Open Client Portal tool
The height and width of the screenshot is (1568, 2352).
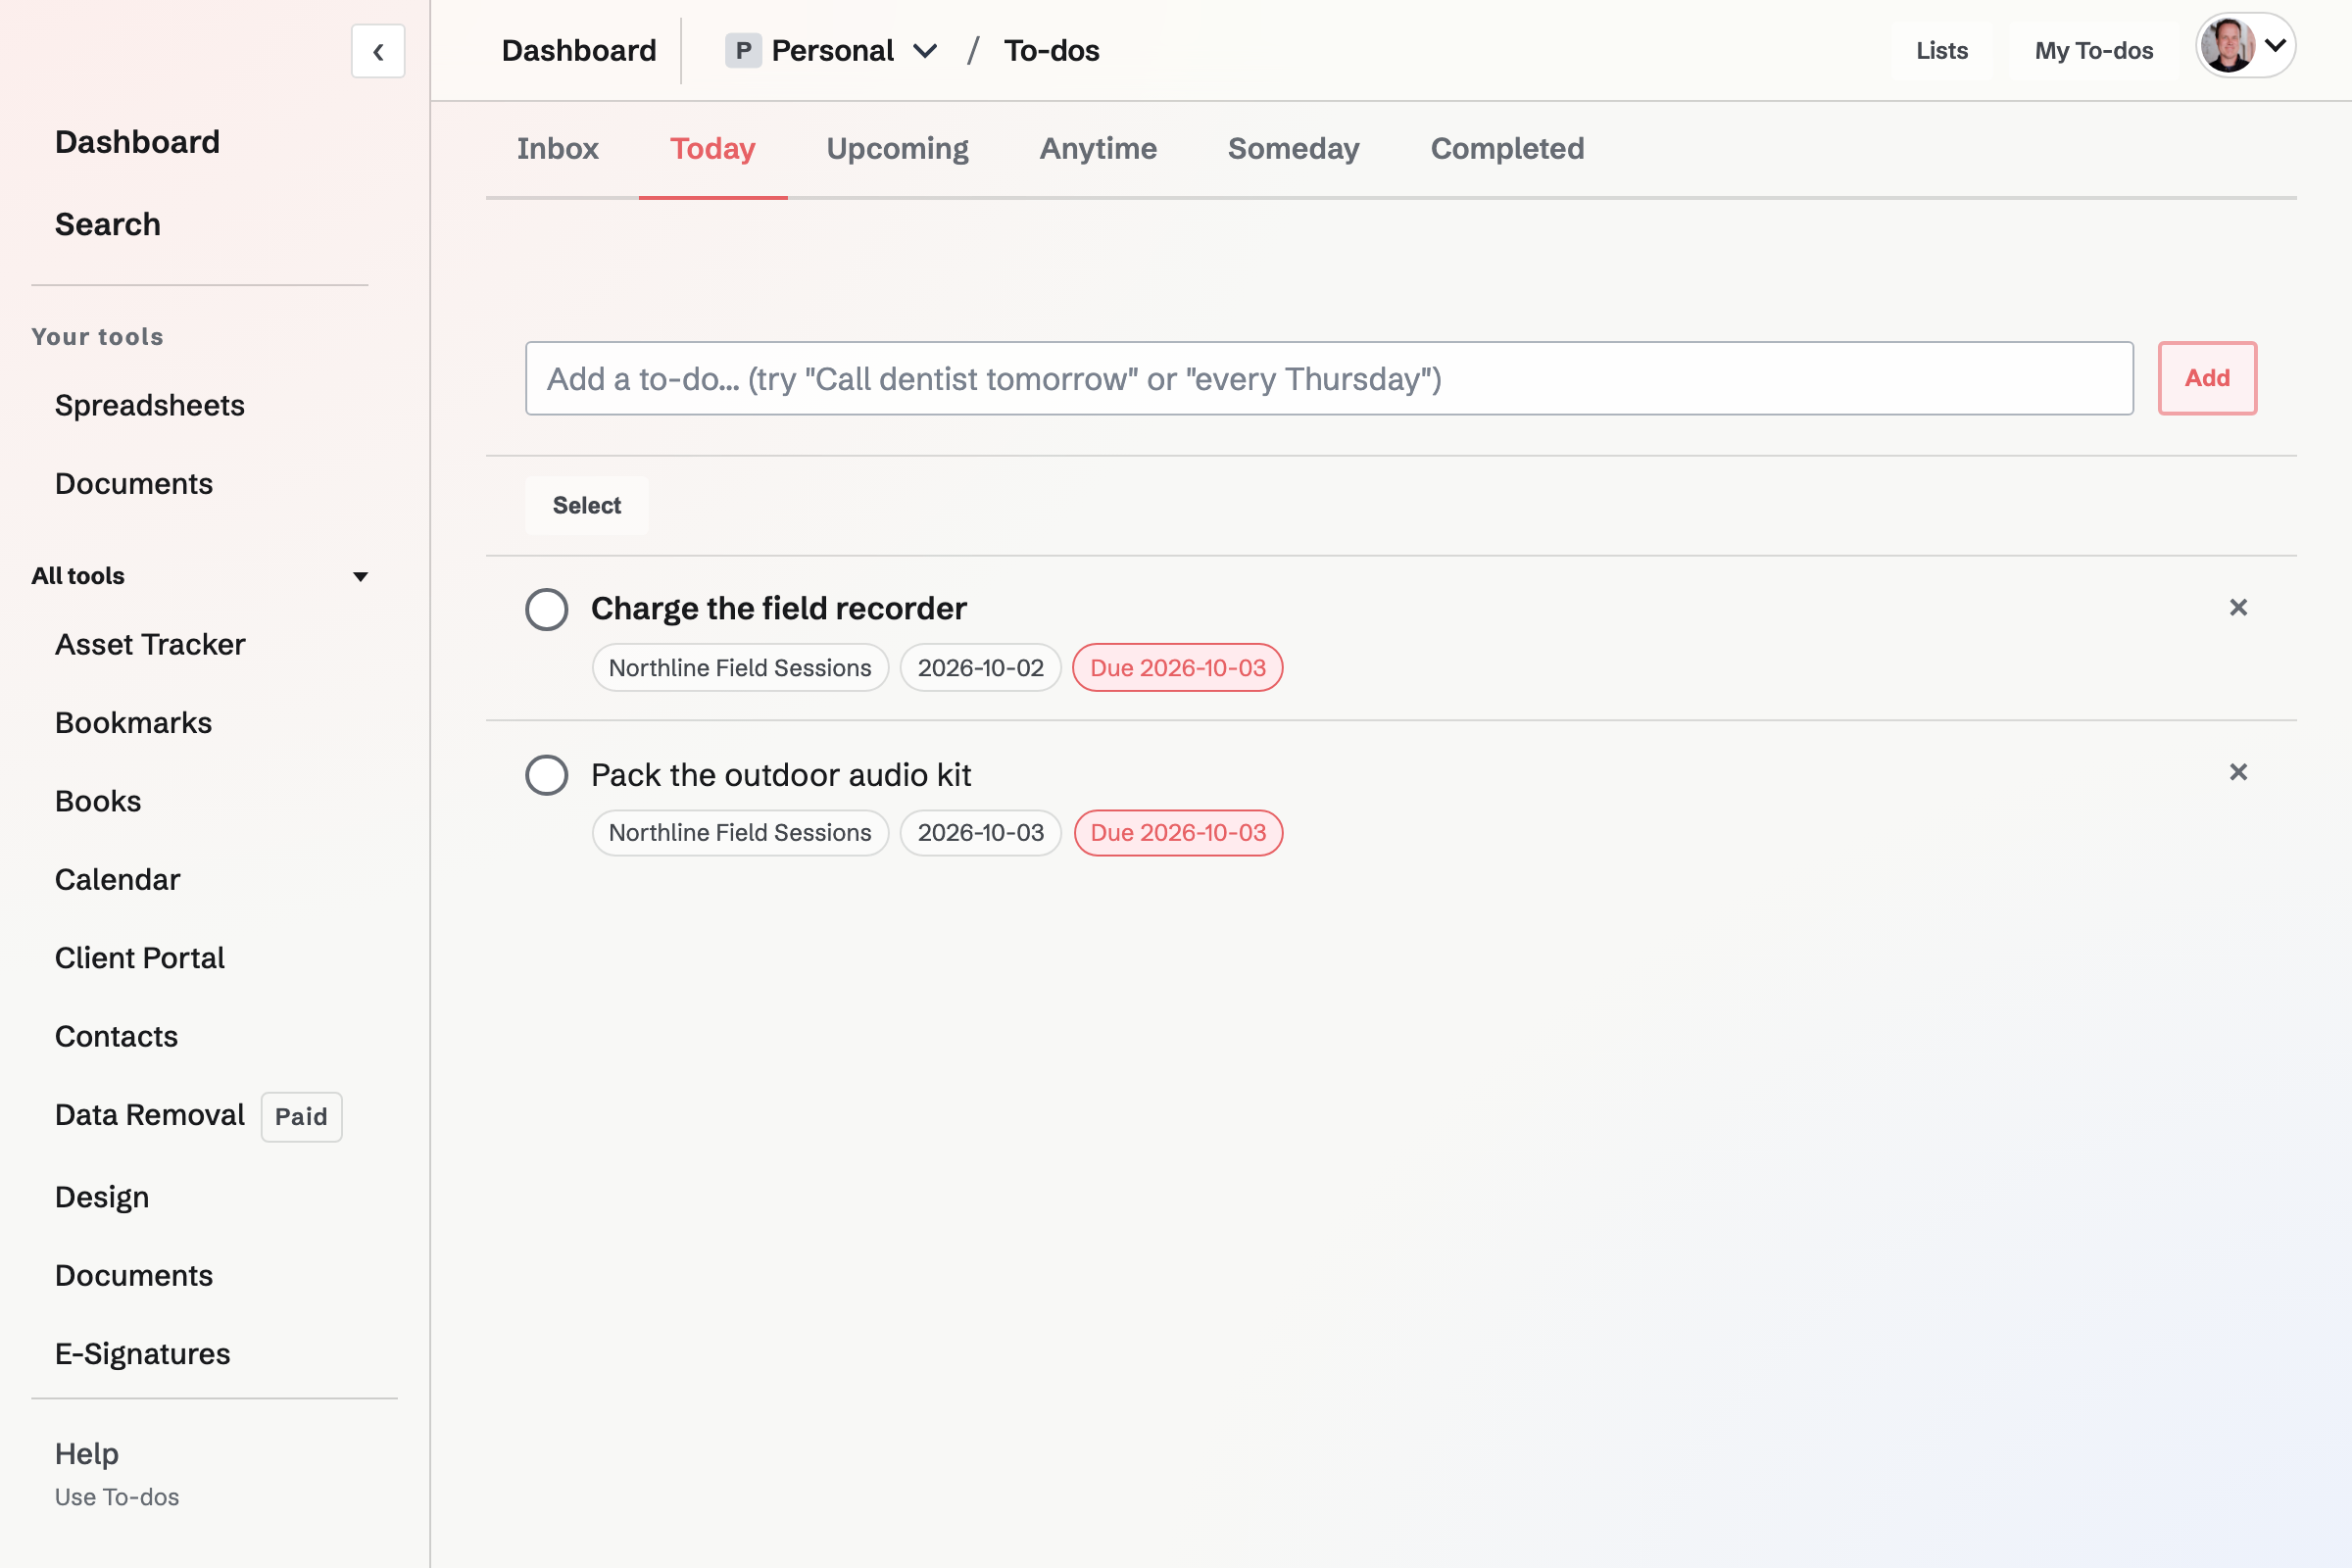tap(140, 958)
